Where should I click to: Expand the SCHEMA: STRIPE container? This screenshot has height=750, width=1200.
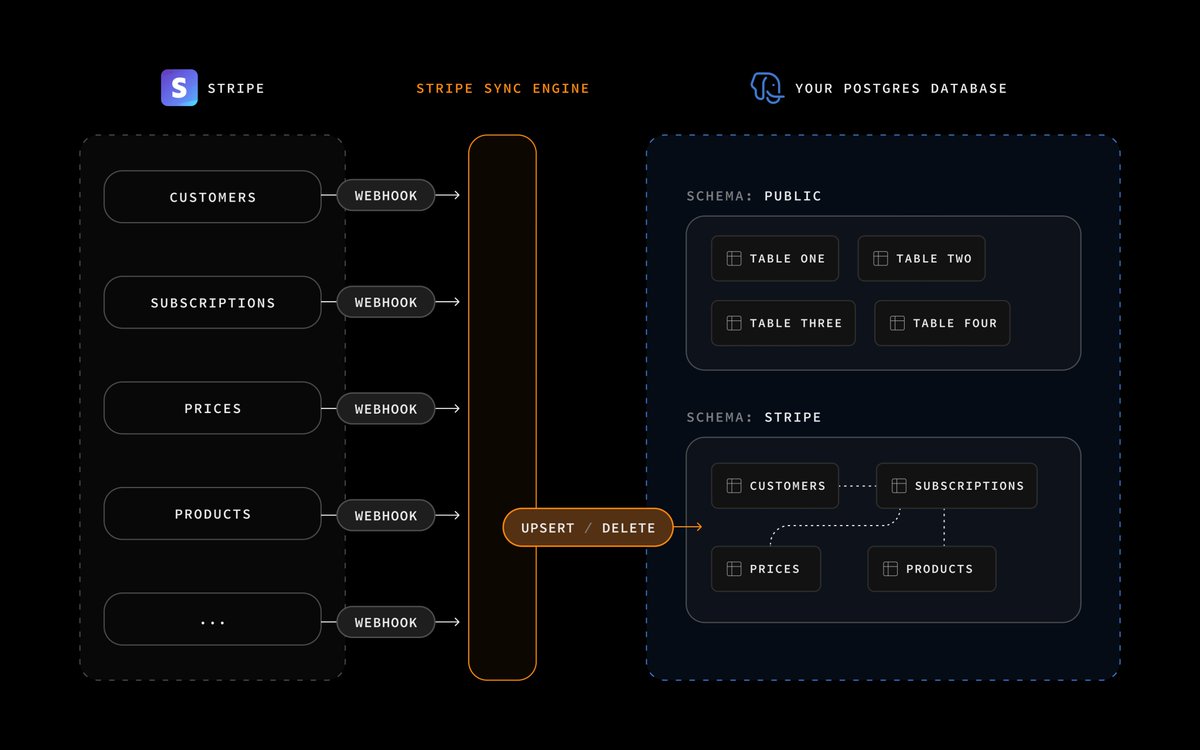[x=883, y=530]
